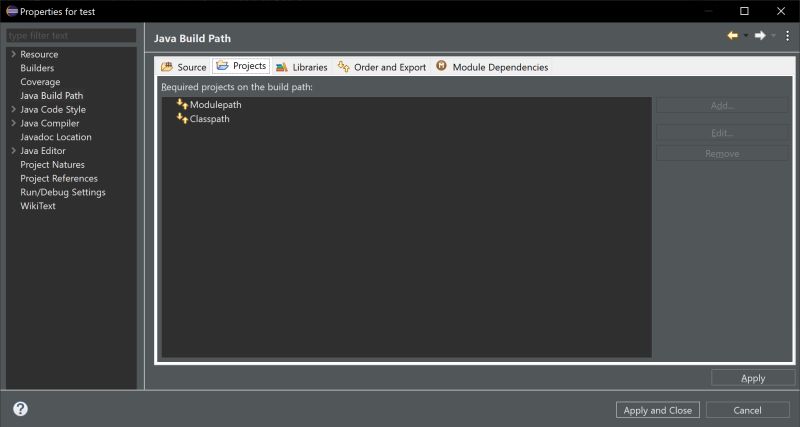Select Java Editor in the tree
This screenshot has height=427, width=800.
click(x=43, y=150)
